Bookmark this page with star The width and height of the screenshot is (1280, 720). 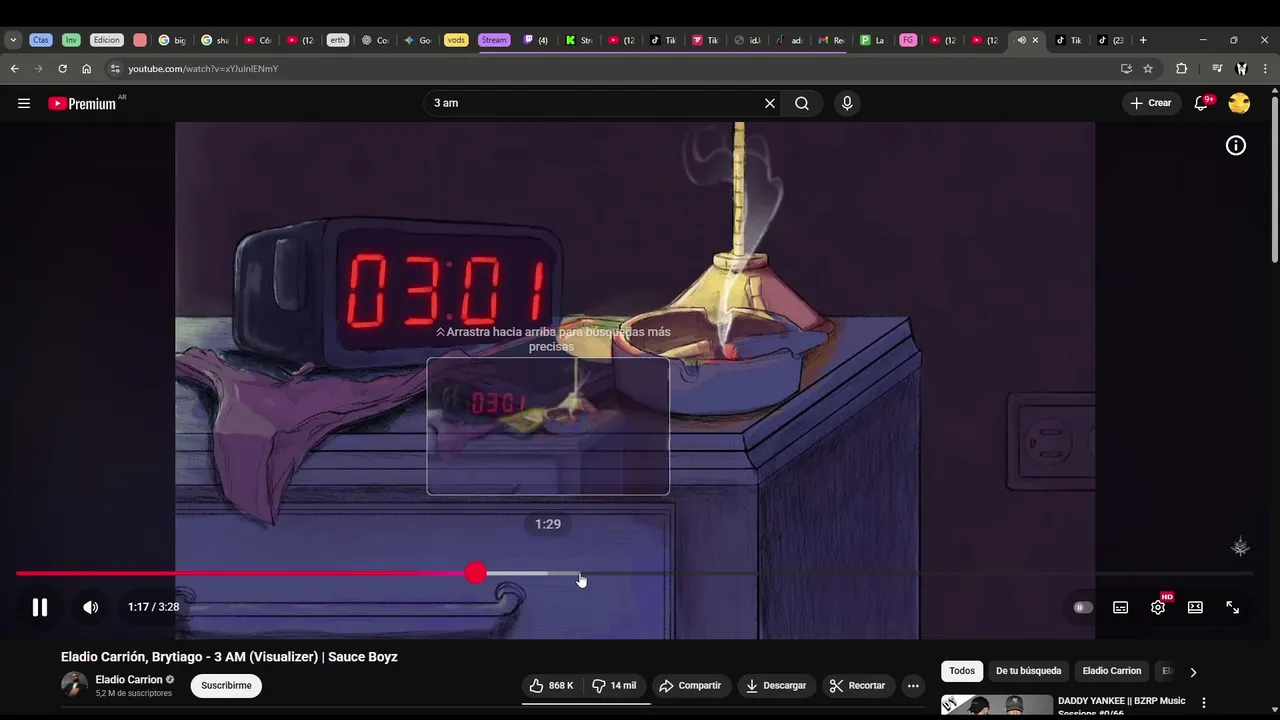[1148, 69]
